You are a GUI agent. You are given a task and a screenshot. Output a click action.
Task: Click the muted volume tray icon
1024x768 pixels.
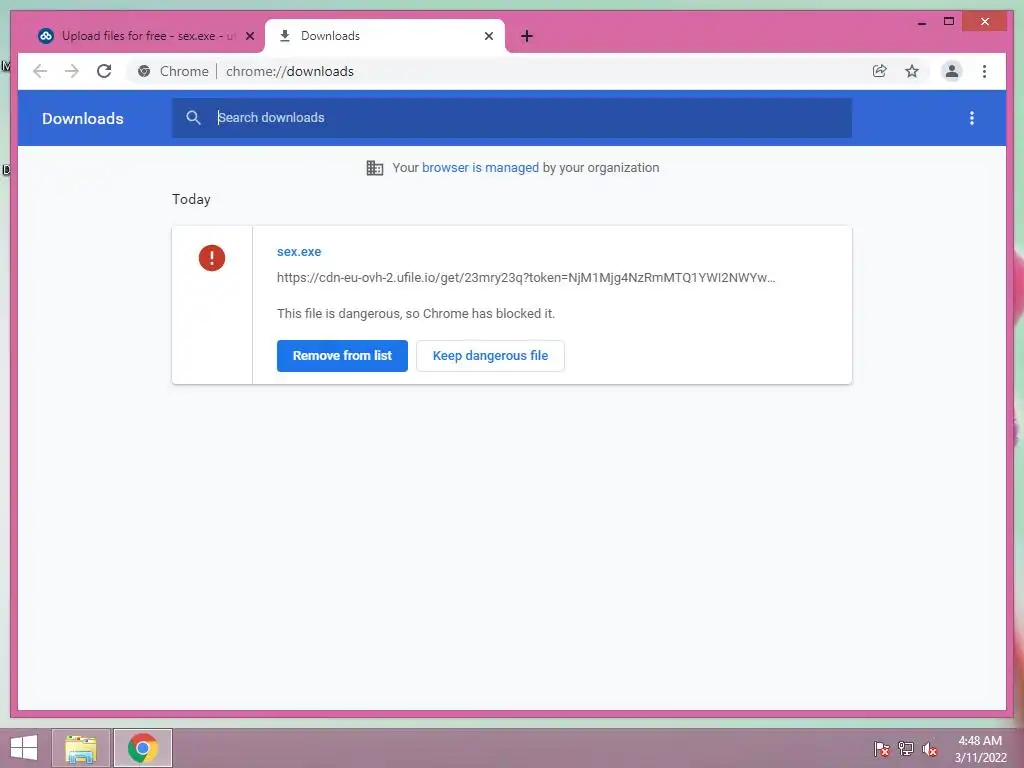tap(930, 749)
